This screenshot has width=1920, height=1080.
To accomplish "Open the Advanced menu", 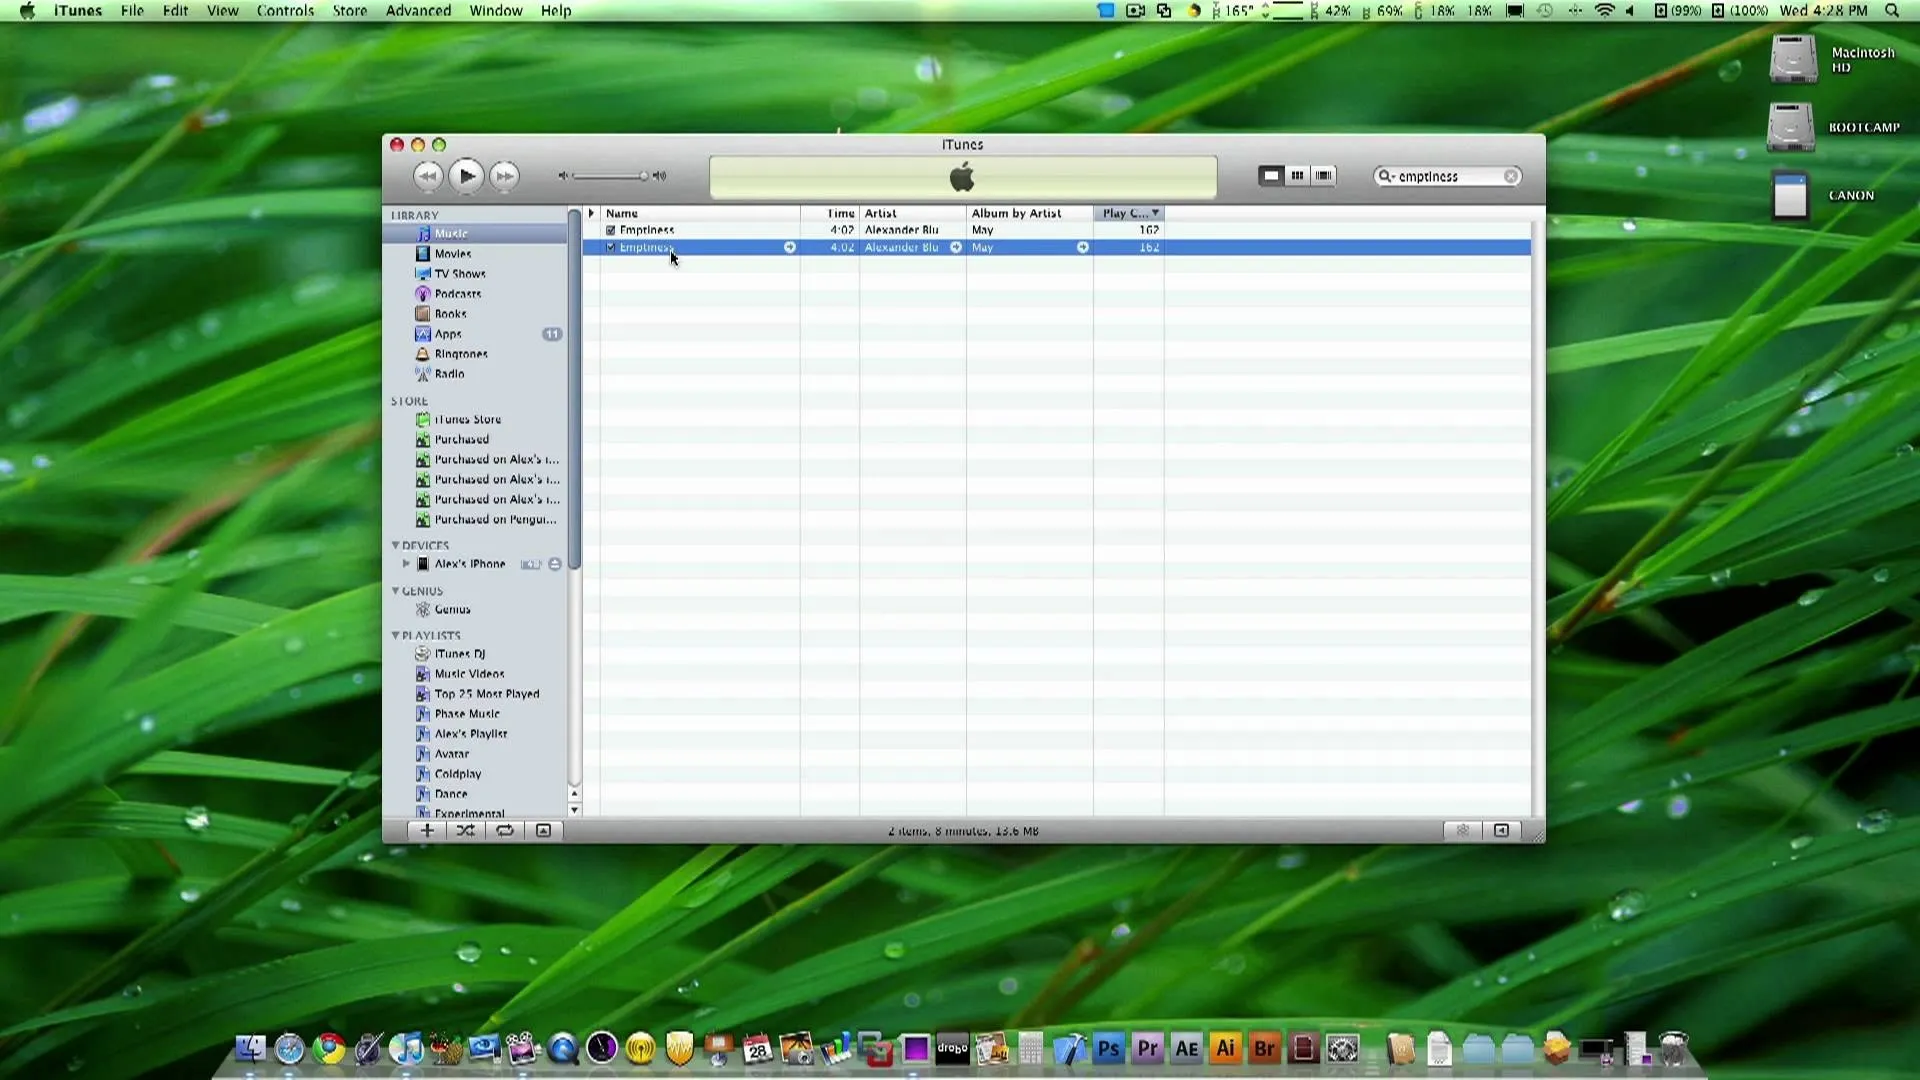I will point(418,11).
